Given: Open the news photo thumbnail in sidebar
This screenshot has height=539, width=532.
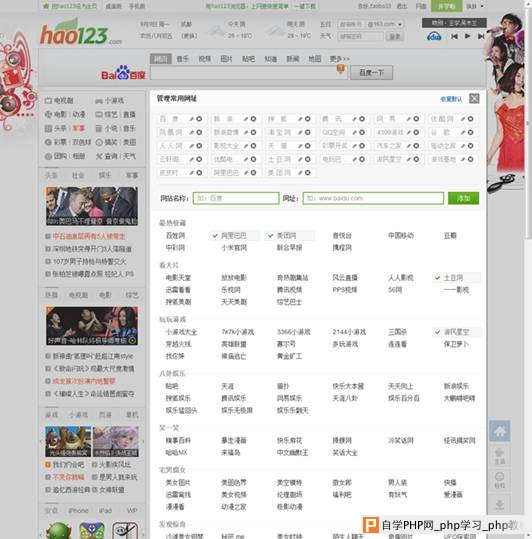Looking at the screenshot, I should pyautogui.click(x=92, y=206).
